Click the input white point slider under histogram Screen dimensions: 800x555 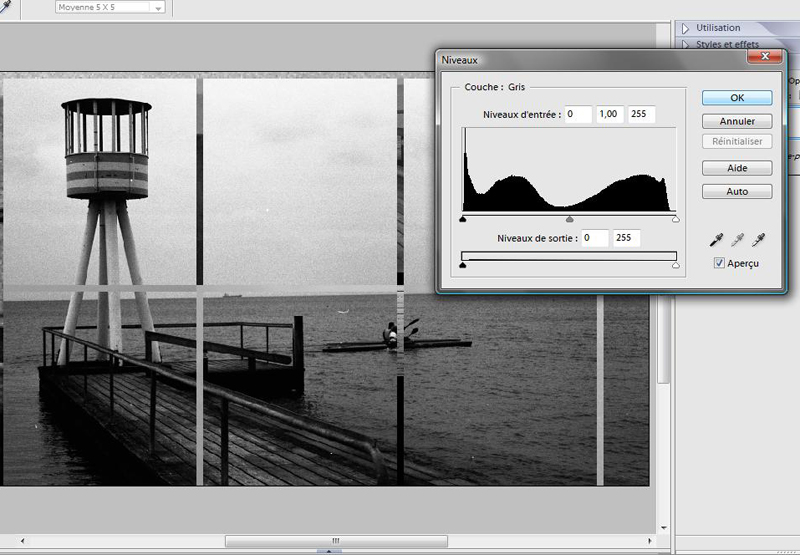coord(676,219)
